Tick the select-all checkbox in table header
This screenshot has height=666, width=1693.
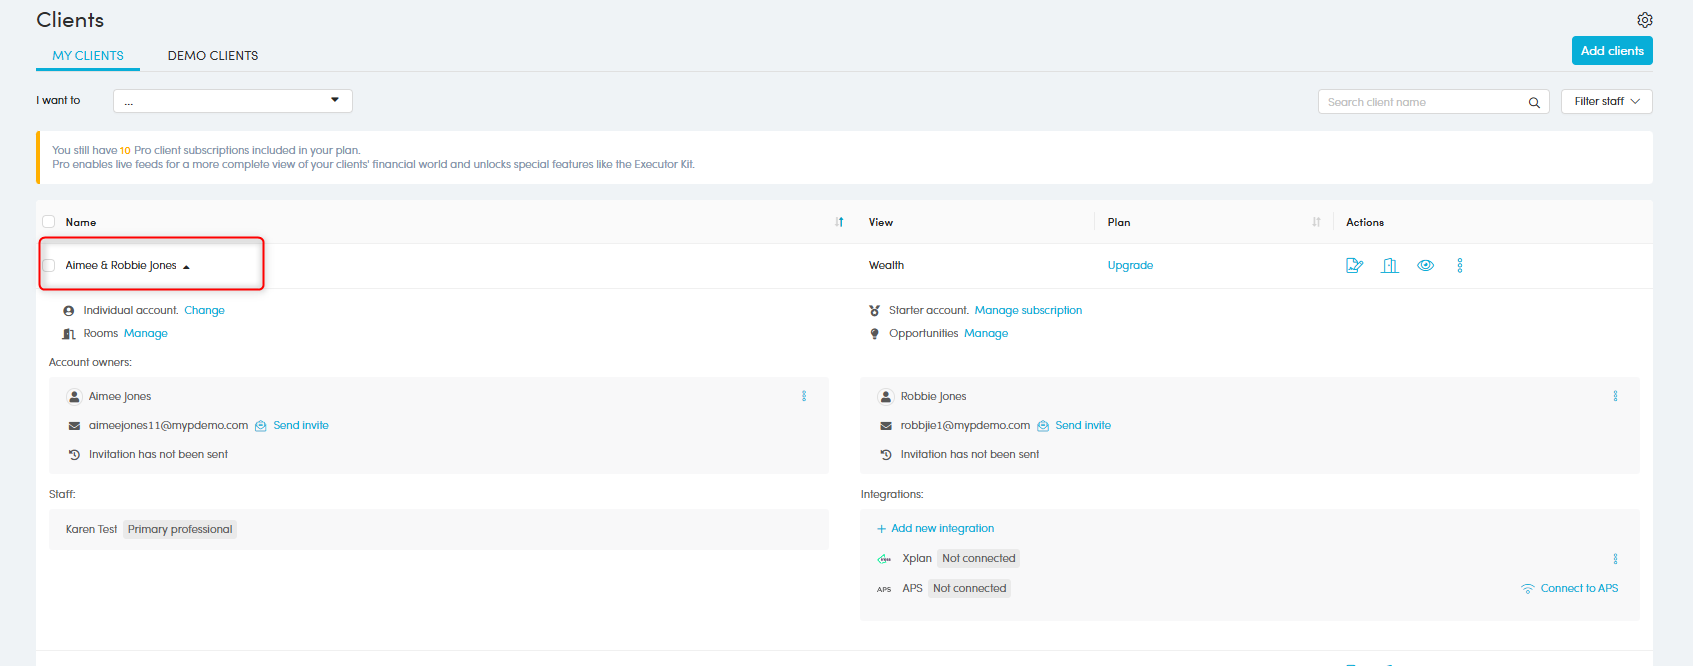[49, 222]
